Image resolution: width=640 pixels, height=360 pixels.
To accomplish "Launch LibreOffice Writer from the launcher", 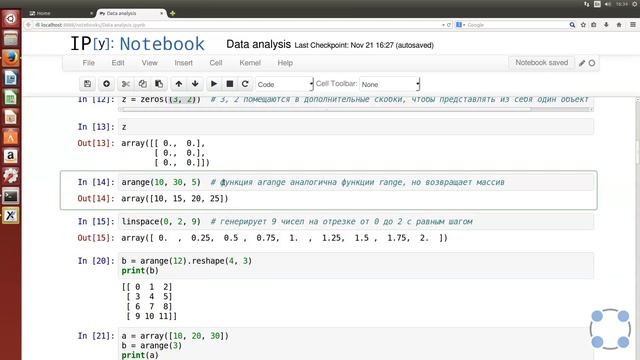I will pos(11,78).
